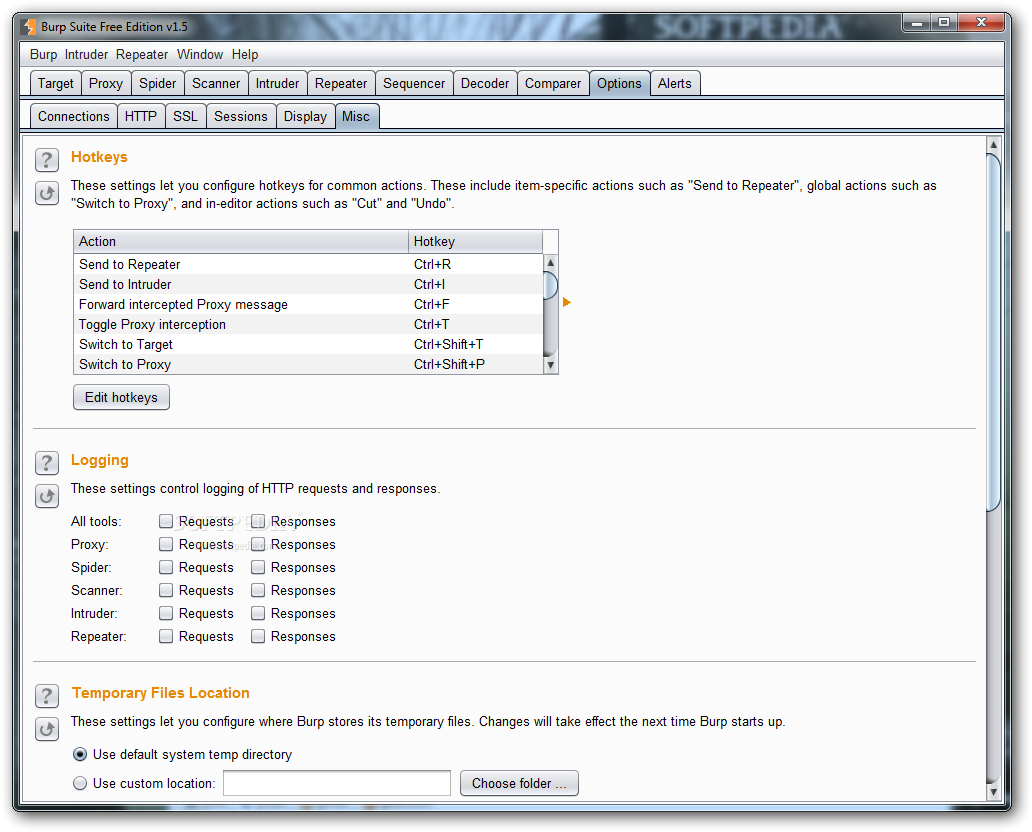Restore defaults for the Hotkeys section

click(47, 194)
